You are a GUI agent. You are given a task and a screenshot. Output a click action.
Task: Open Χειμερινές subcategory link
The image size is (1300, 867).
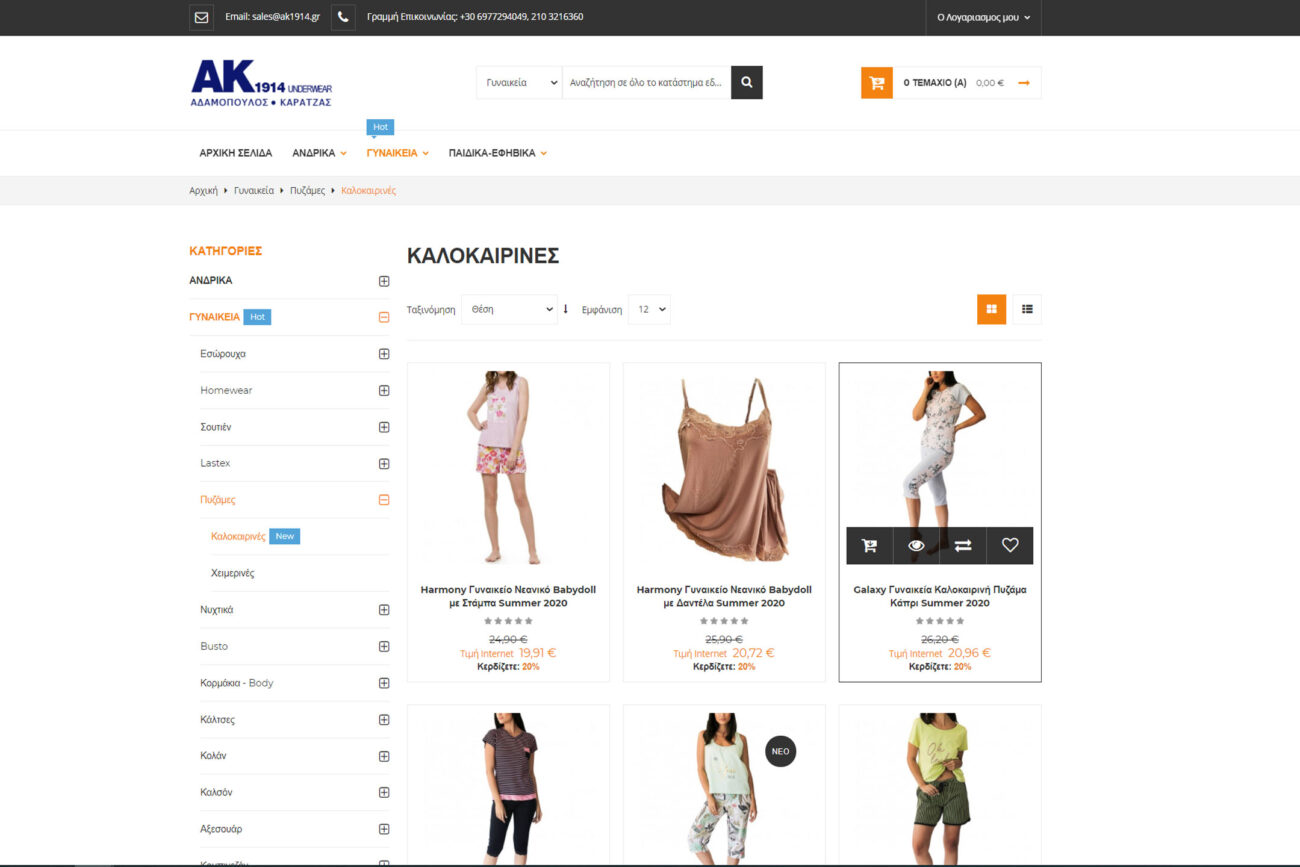(x=232, y=573)
